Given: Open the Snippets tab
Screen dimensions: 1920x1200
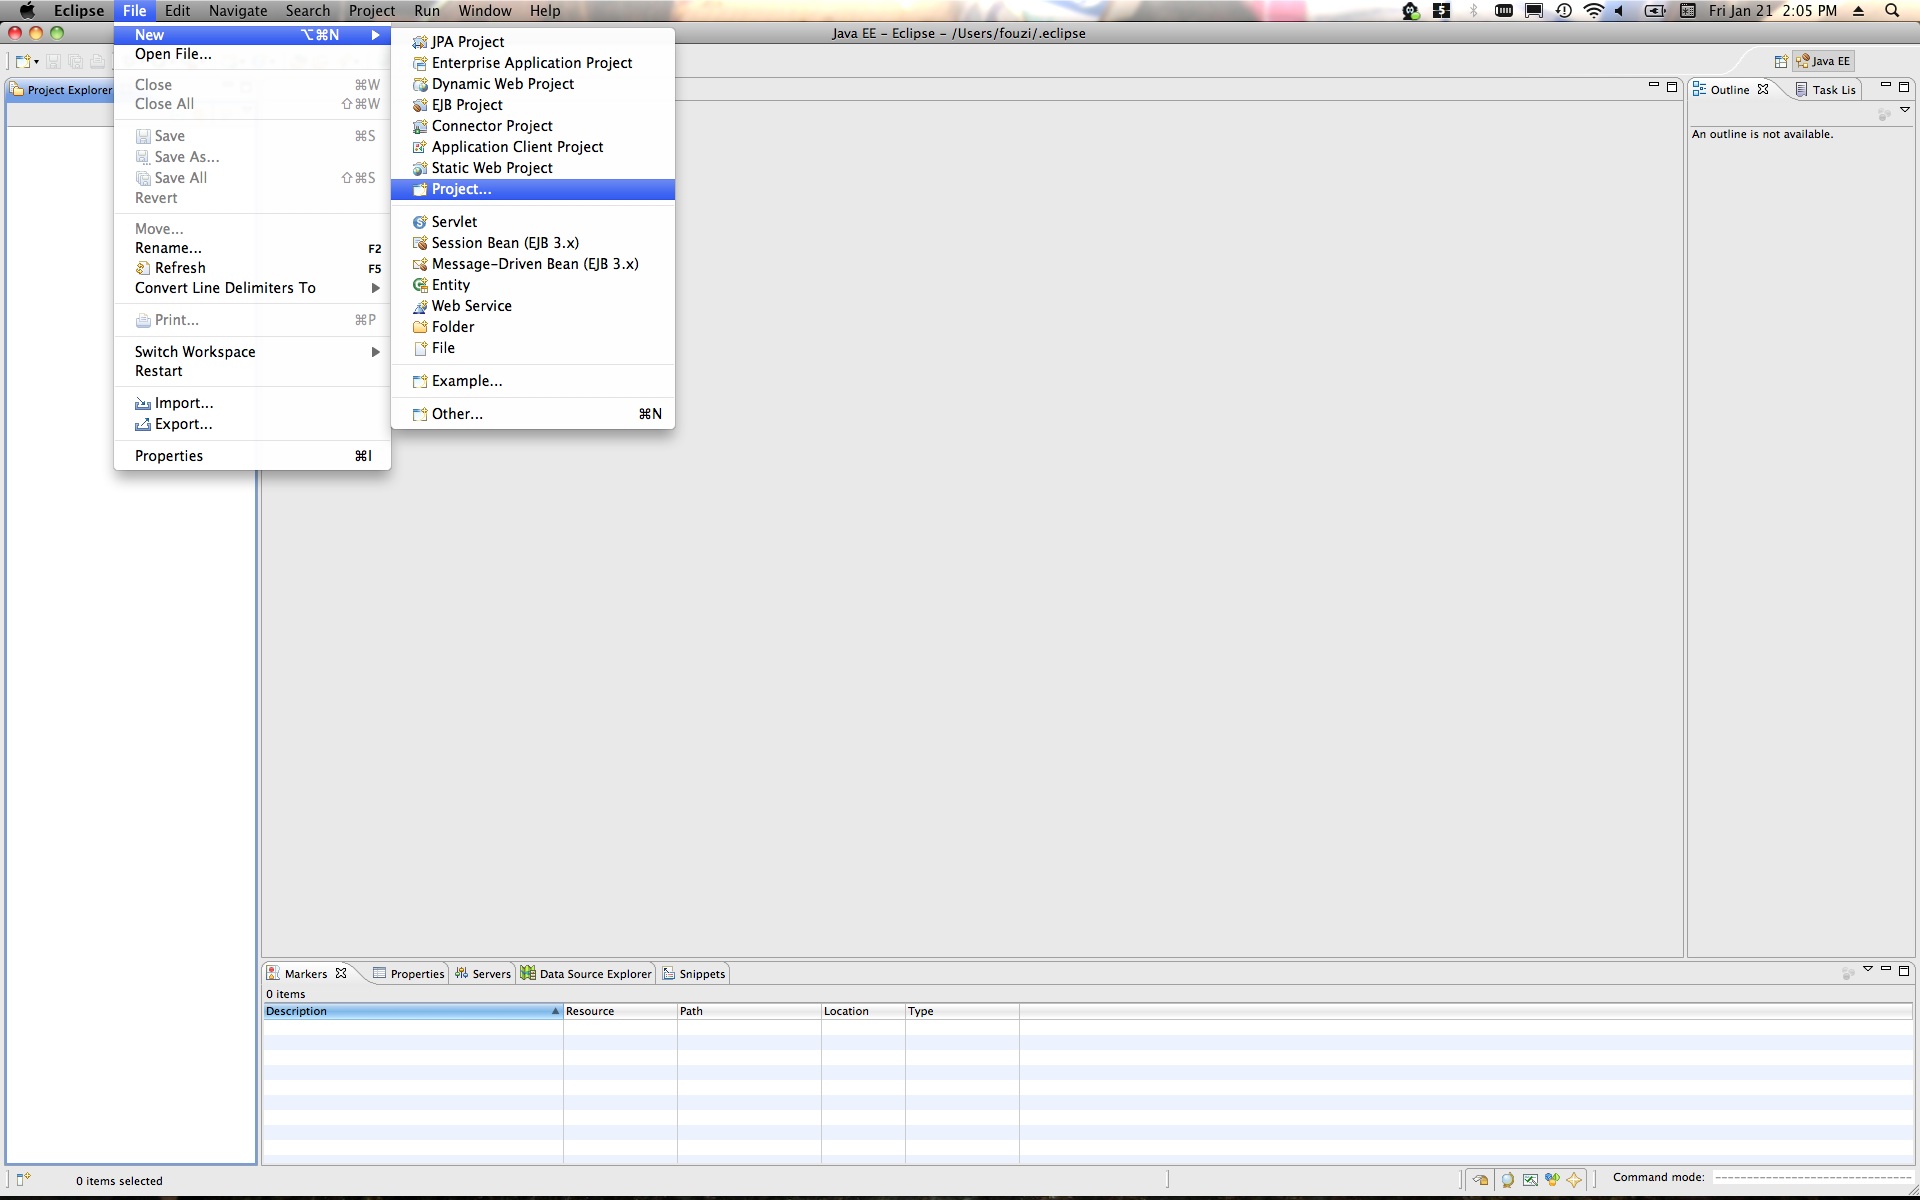Looking at the screenshot, I should pyautogui.click(x=694, y=974).
